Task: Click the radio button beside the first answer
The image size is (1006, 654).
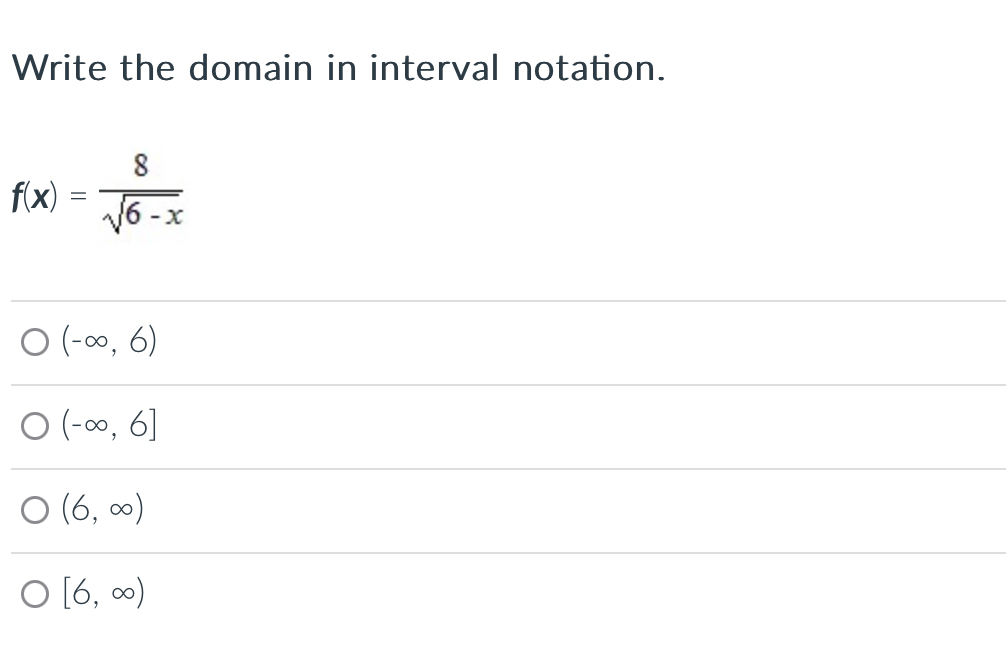Action: (35, 341)
